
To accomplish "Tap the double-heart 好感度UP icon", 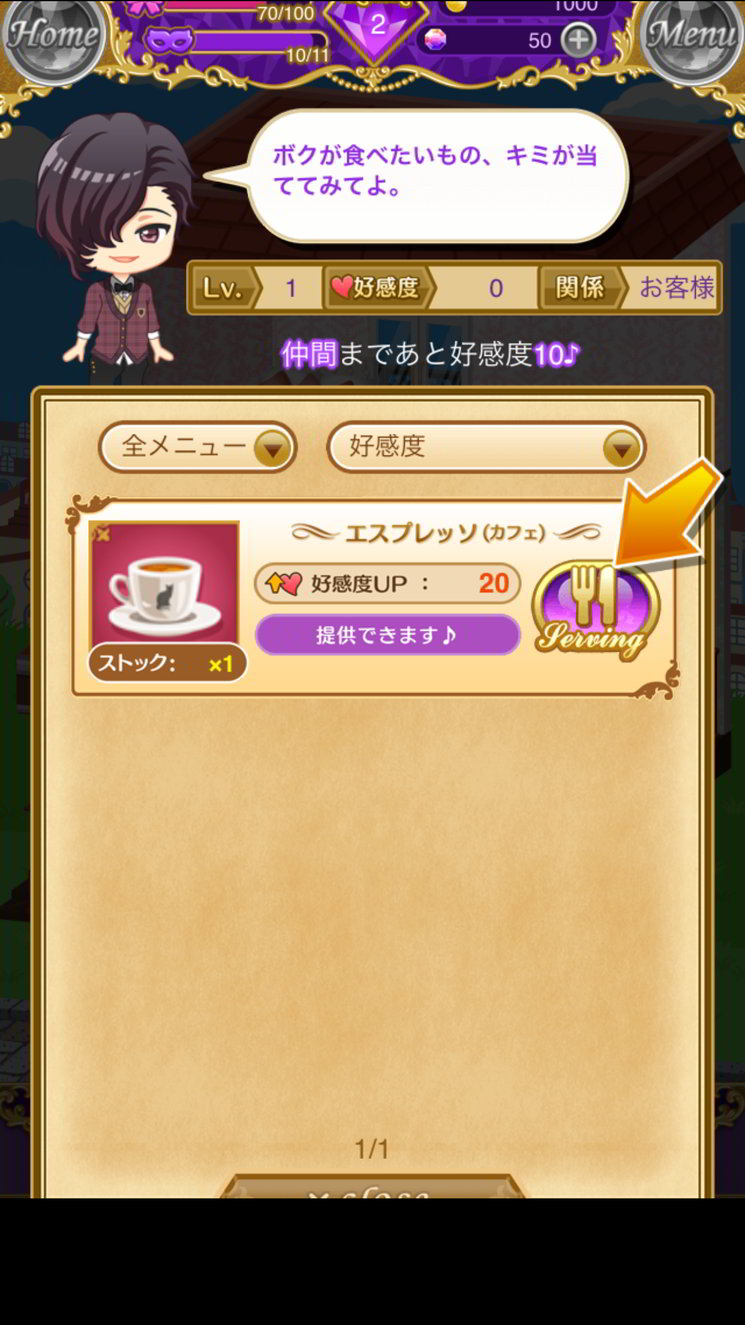I will [x=284, y=583].
